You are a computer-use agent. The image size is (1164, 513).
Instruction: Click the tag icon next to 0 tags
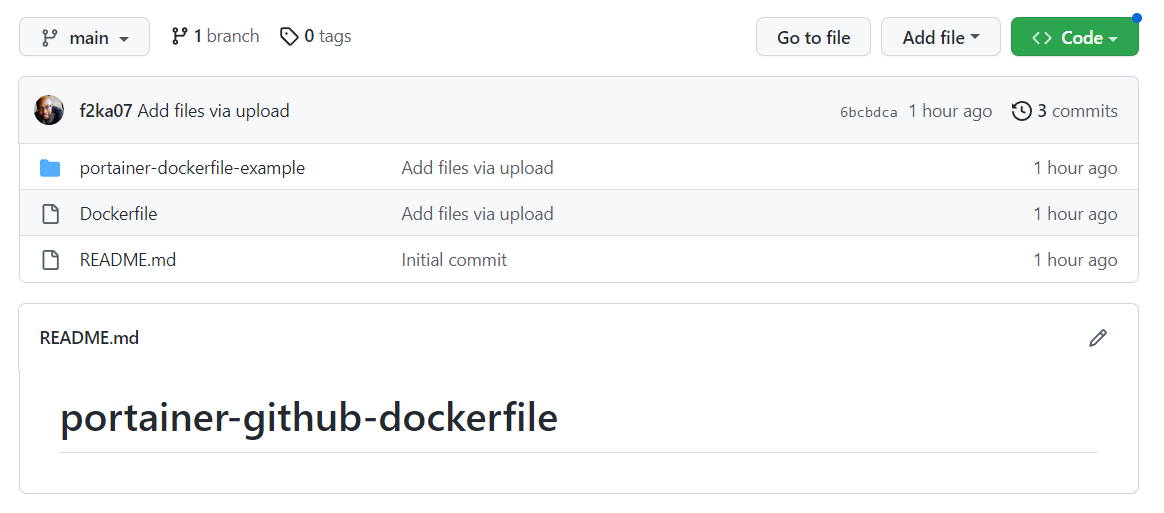(x=289, y=36)
